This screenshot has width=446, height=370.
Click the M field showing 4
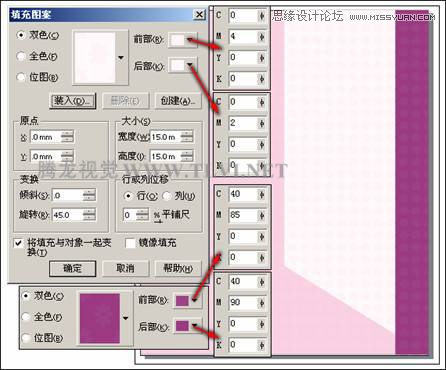(x=243, y=36)
